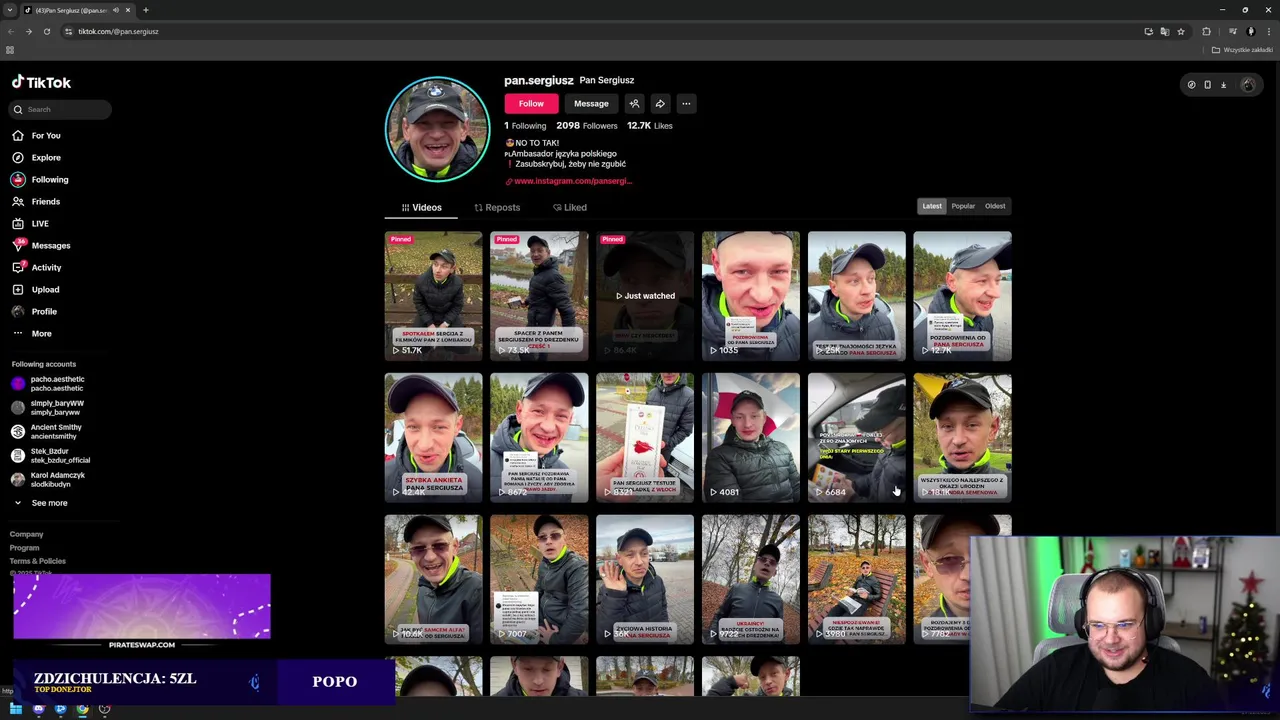Click the browser back arrow
Viewport: 1280px width, 720px height.
pyautogui.click(x=11, y=31)
